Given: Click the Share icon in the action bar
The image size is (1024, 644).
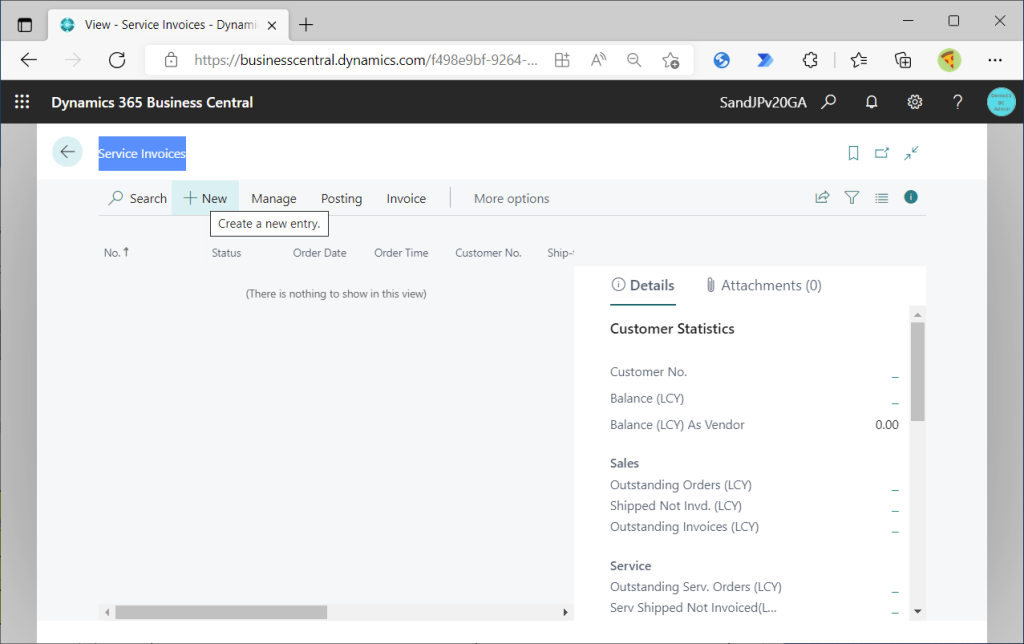Looking at the screenshot, I should 822,197.
